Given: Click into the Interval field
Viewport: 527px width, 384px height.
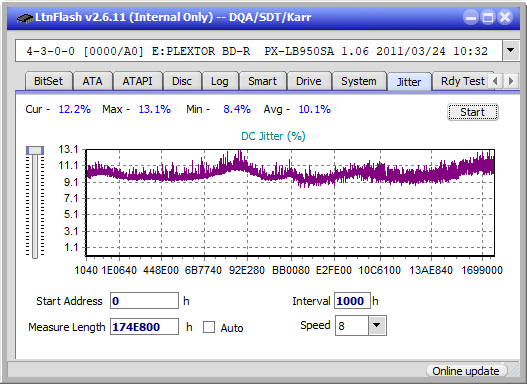Looking at the screenshot, I should 352,301.
